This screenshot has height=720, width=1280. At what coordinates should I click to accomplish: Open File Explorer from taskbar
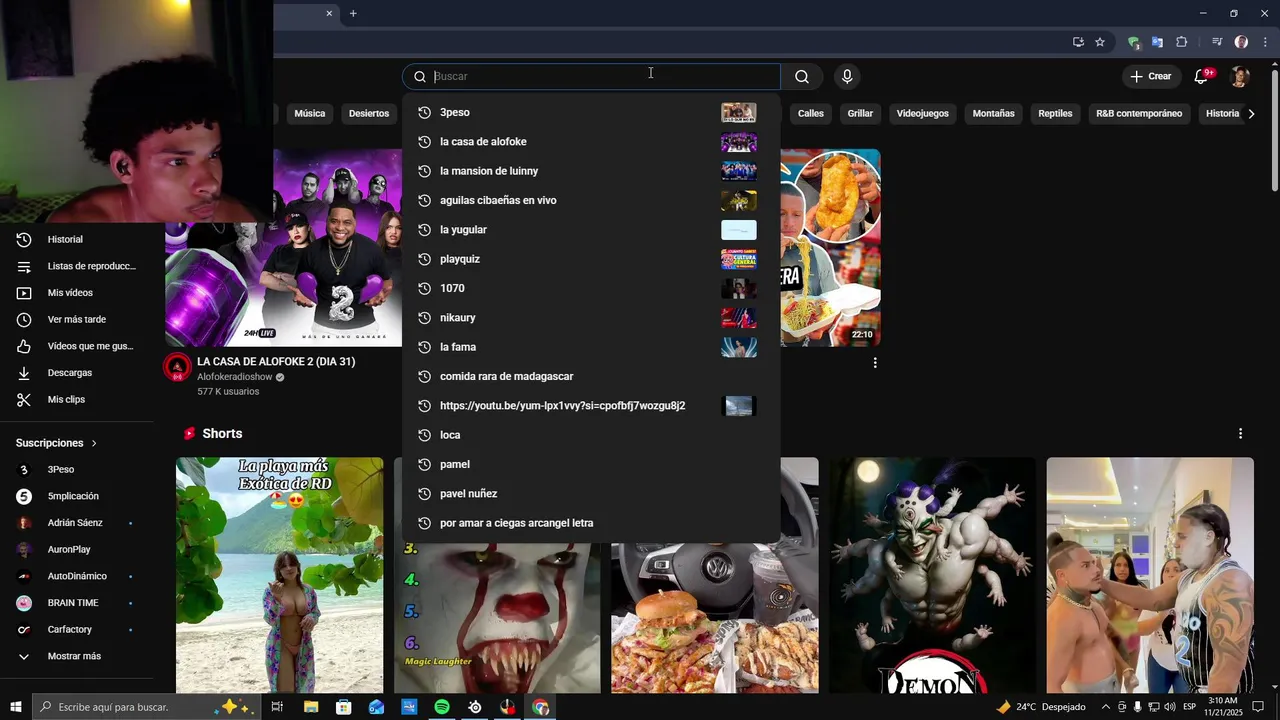311,707
